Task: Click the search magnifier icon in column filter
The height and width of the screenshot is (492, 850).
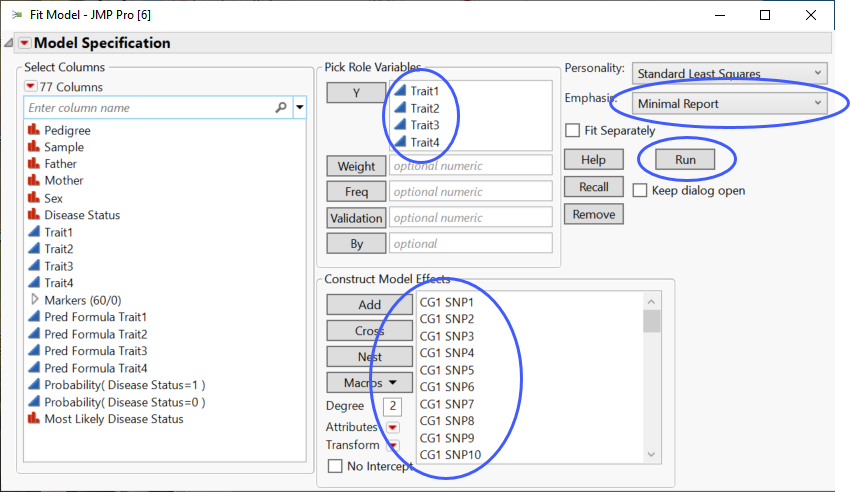Action: pos(281,108)
